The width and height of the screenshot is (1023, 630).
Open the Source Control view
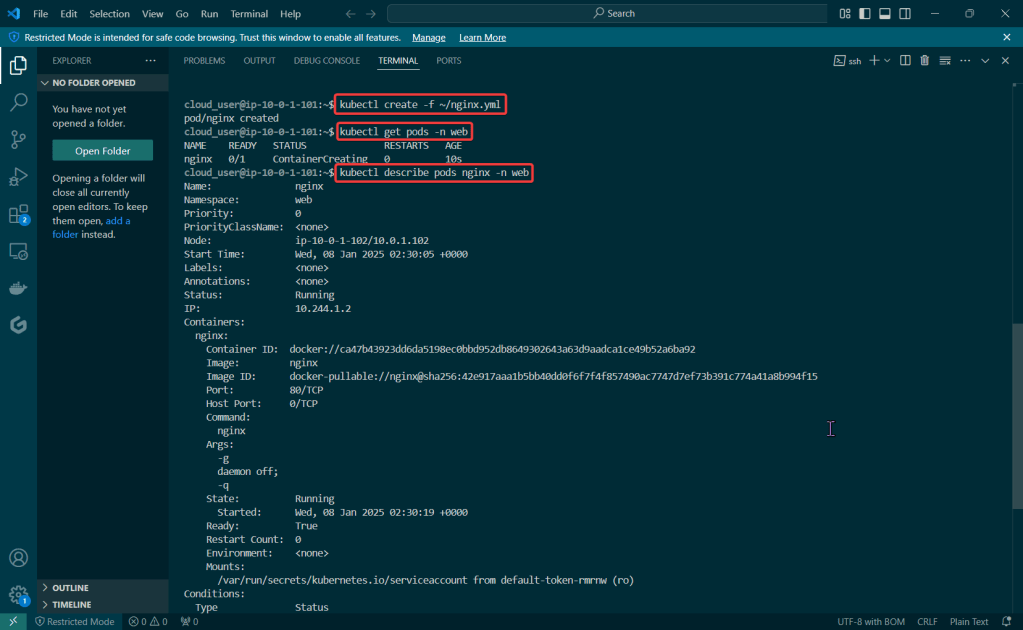tap(18, 139)
